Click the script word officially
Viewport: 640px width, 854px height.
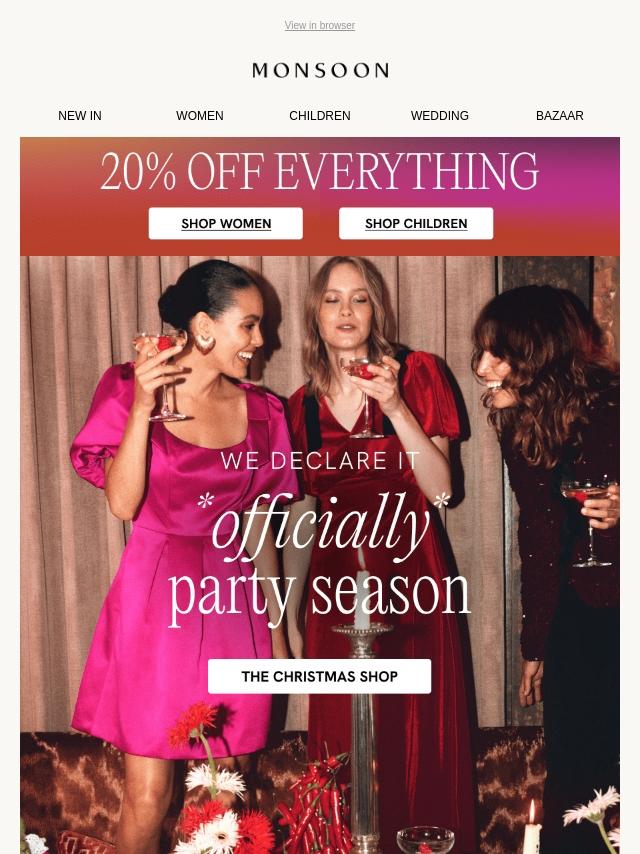320,526
